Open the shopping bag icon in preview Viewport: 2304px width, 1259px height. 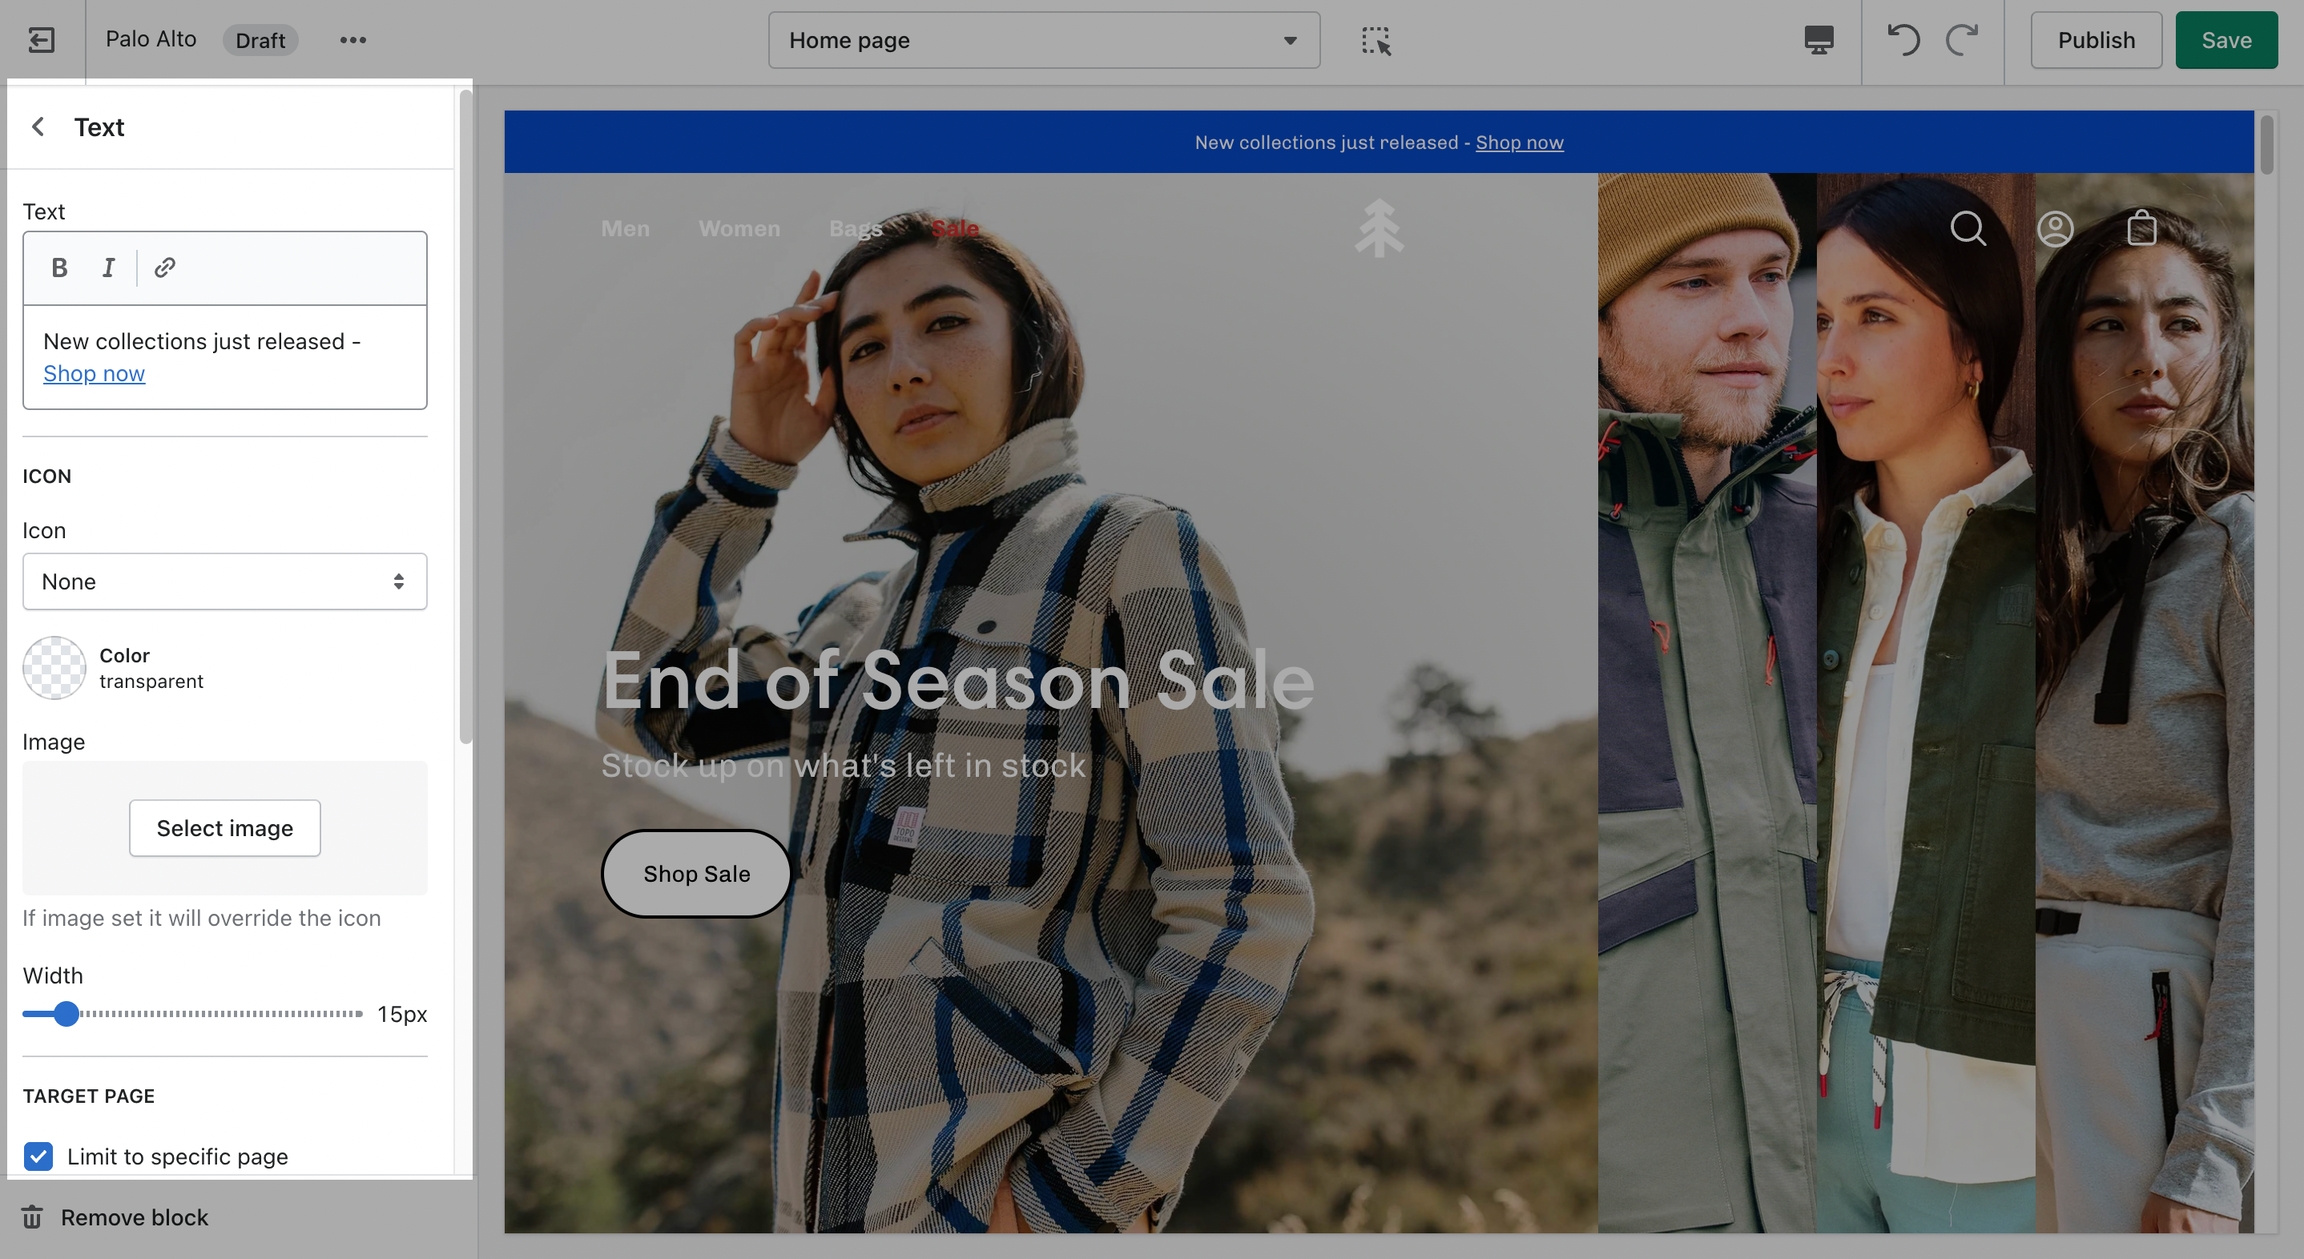click(x=2142, y=228)
